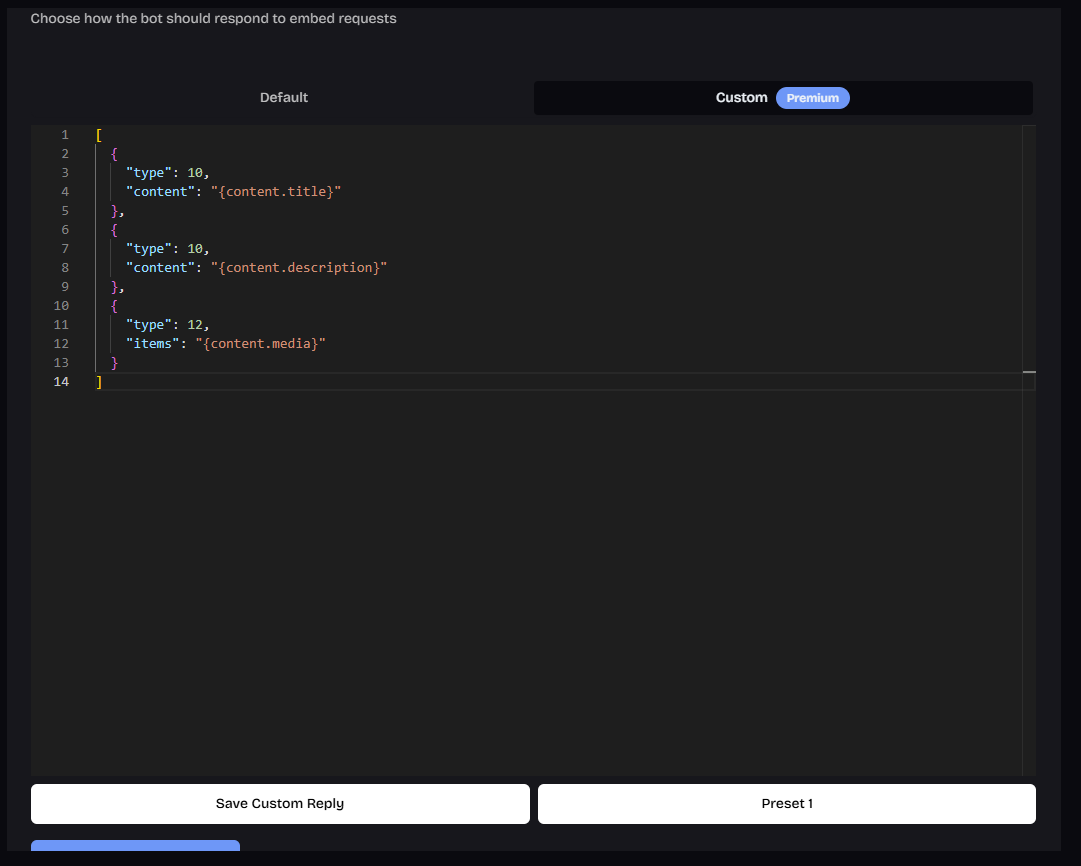The width and height of the screenshot is (1081, 866).
Task: Click line number 1 in the gutter
Action: coord(65,135)
